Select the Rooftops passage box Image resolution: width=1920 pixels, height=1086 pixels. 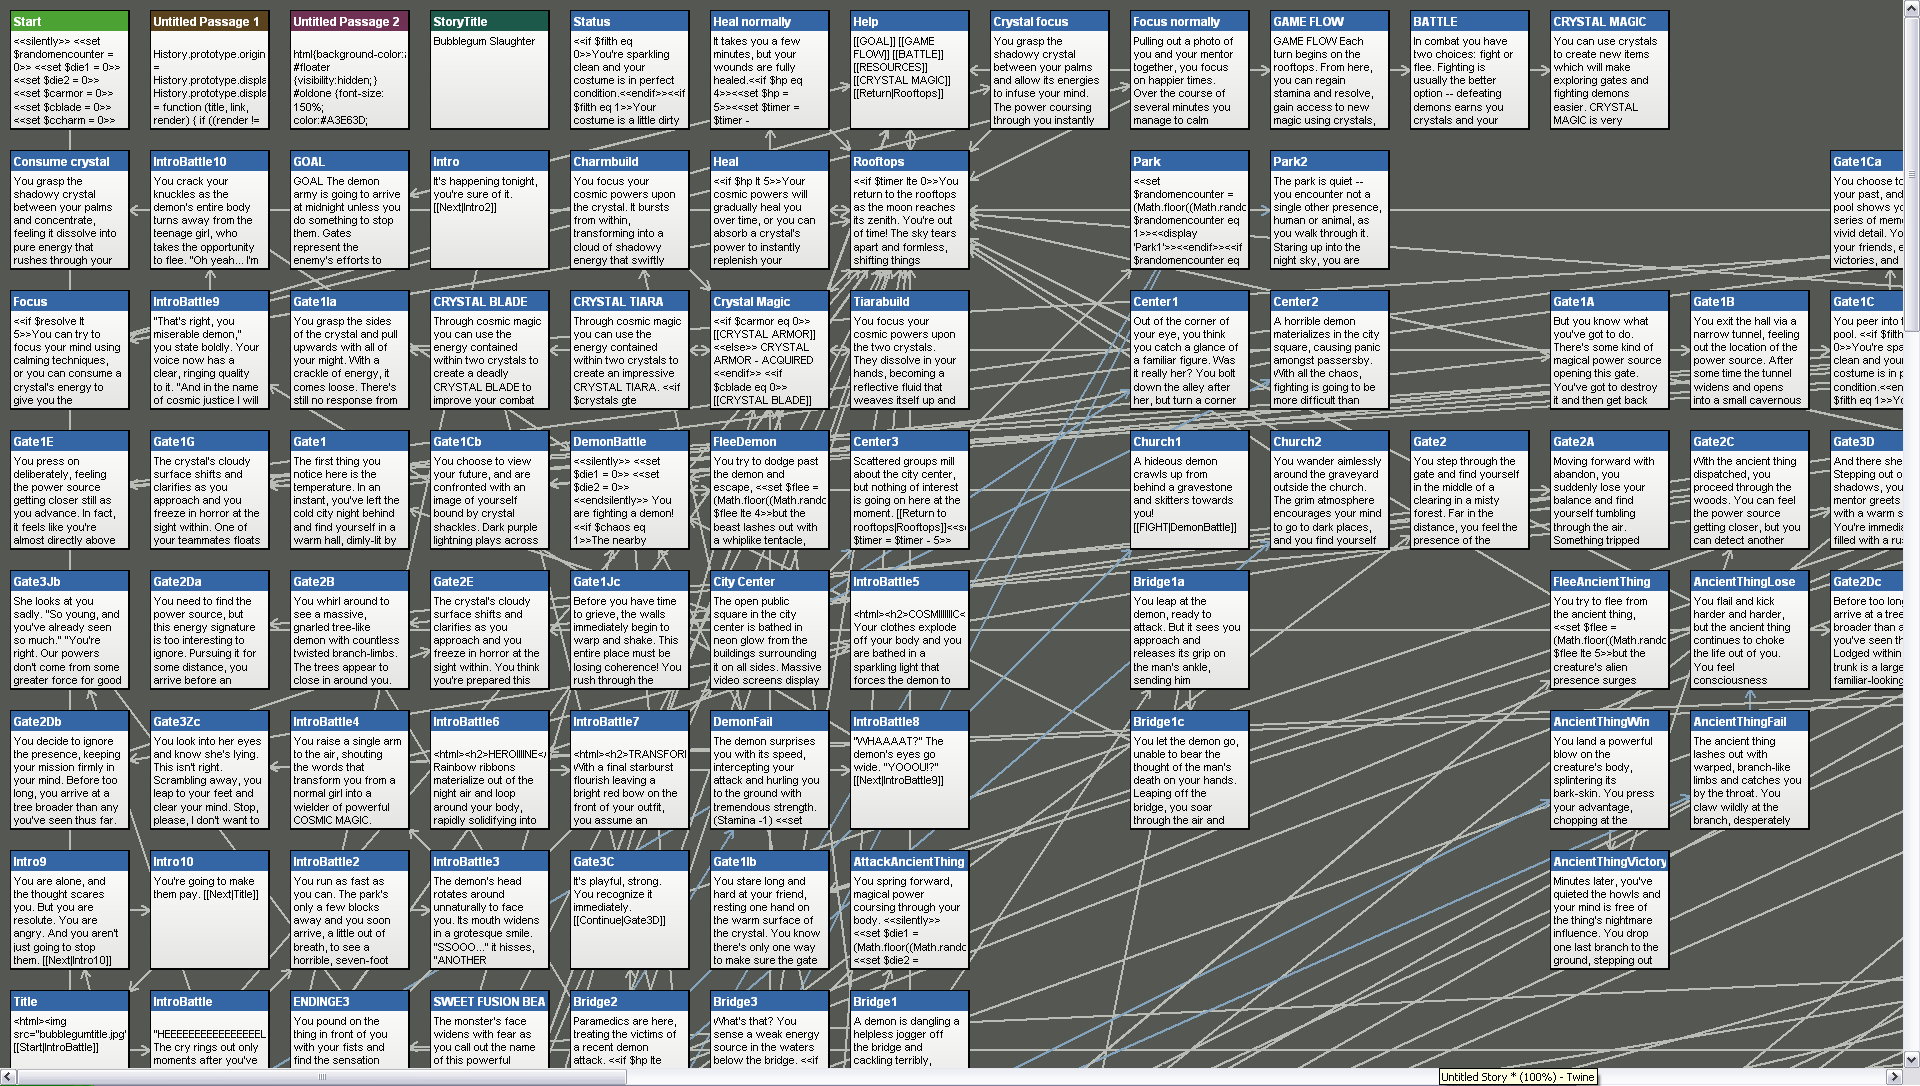(x=909, y=210)
